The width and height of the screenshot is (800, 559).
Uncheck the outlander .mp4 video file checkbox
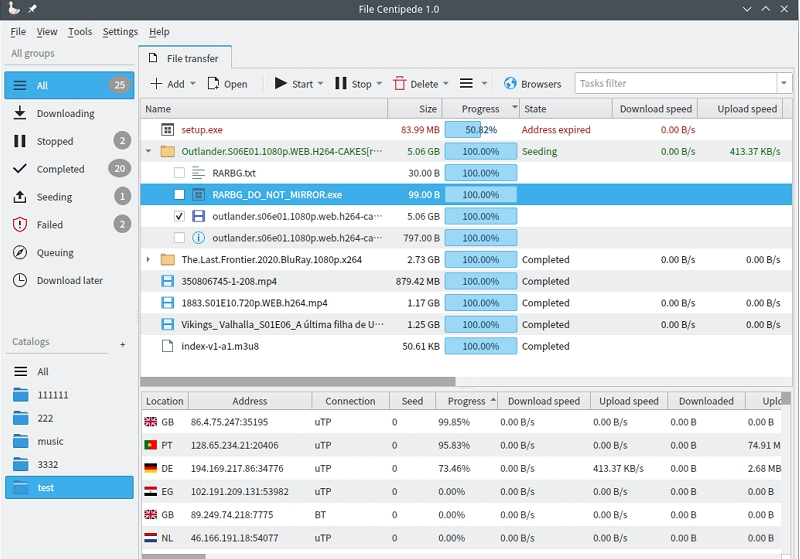click(x=179, y=216)
